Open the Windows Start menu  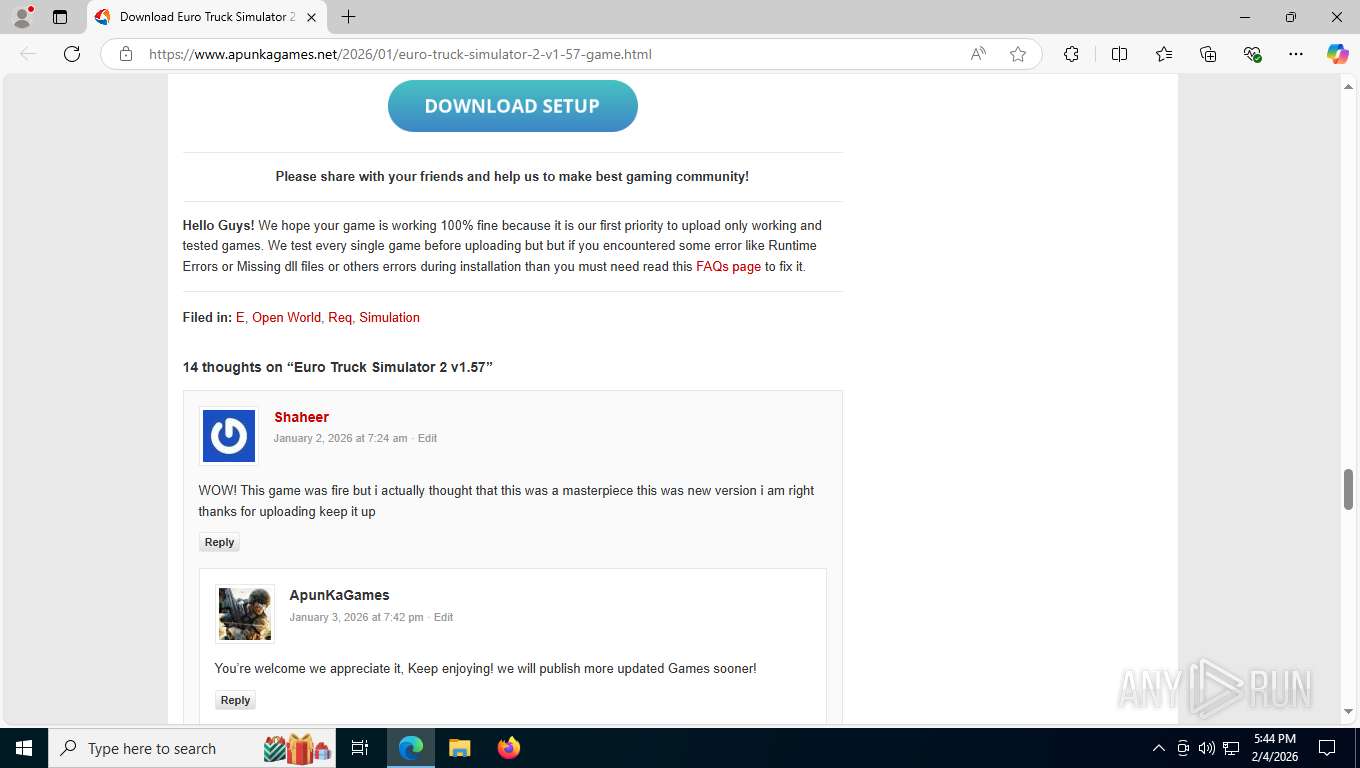tap(24, 748)
